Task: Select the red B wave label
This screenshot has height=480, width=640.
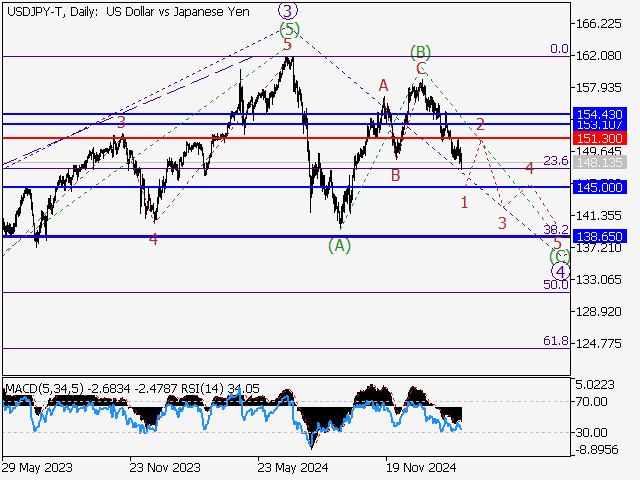Action: pos(396,176)
